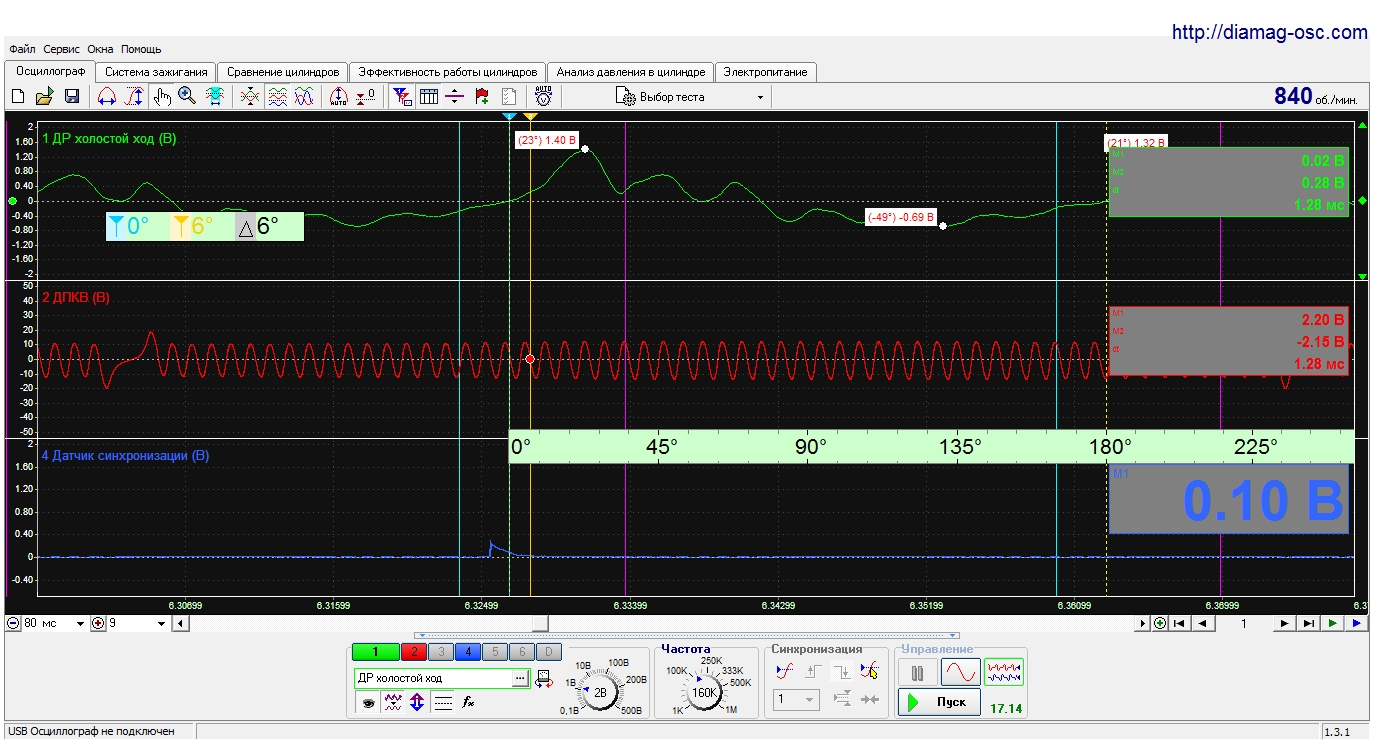Click ellipsis button beside ДР холостой ход
Screen dimensions: 1382x744
click(x=519, y=678)
